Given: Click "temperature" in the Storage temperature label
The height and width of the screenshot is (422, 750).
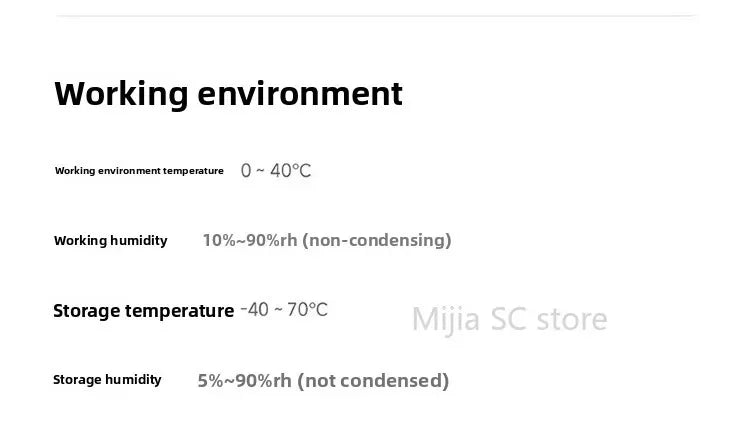Looking at the screenshot, I should pos(180,311).
